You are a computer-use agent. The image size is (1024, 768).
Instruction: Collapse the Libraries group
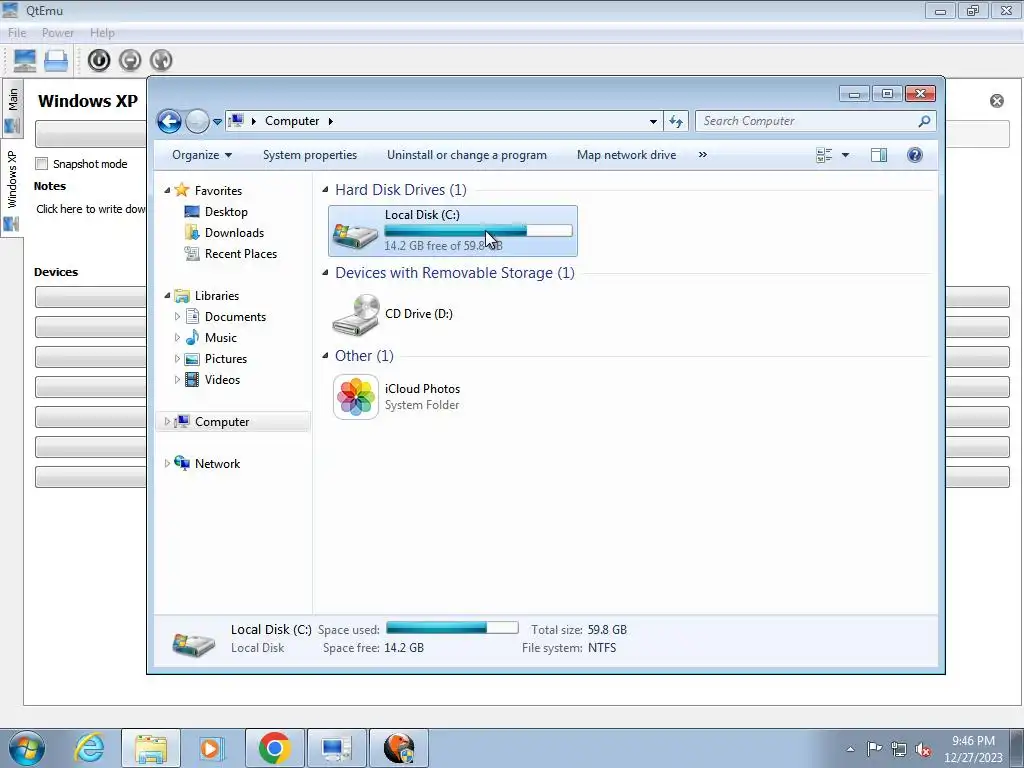(x=167, y=295)
